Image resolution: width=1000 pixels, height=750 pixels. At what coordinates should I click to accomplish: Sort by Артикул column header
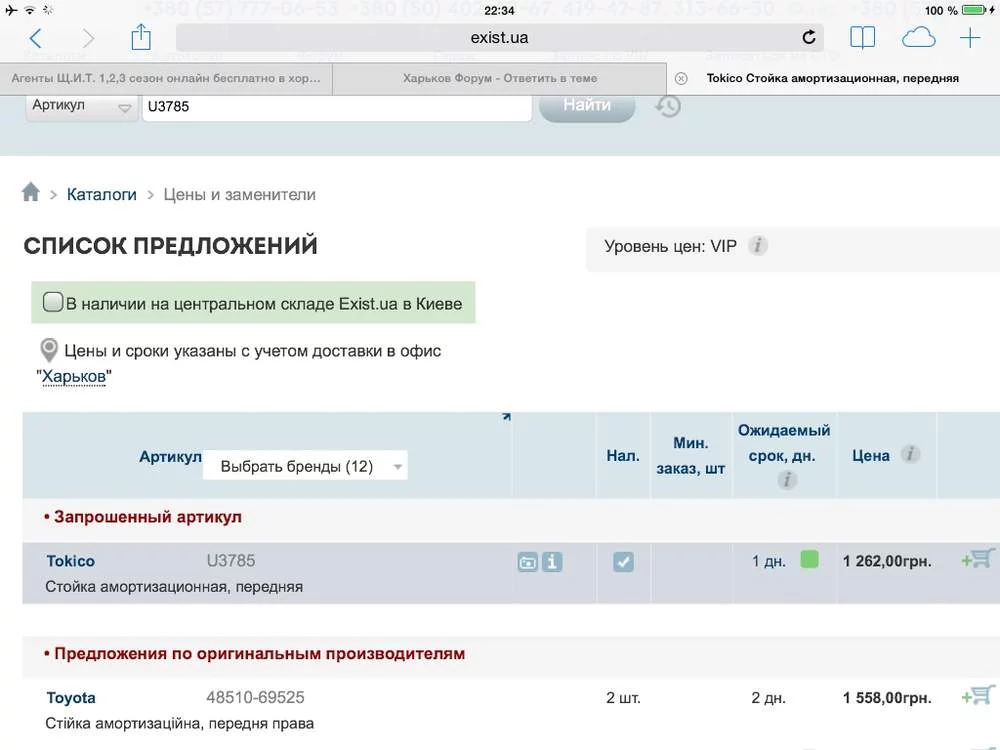point(170,457)
